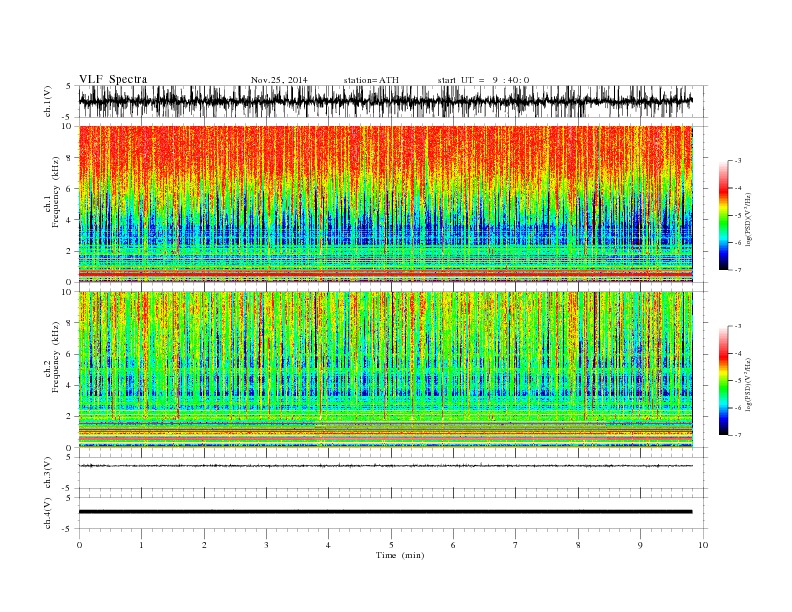Select the "Nov.25, 2014" date label
Screen dimensions: 792x612
(279, 80)
